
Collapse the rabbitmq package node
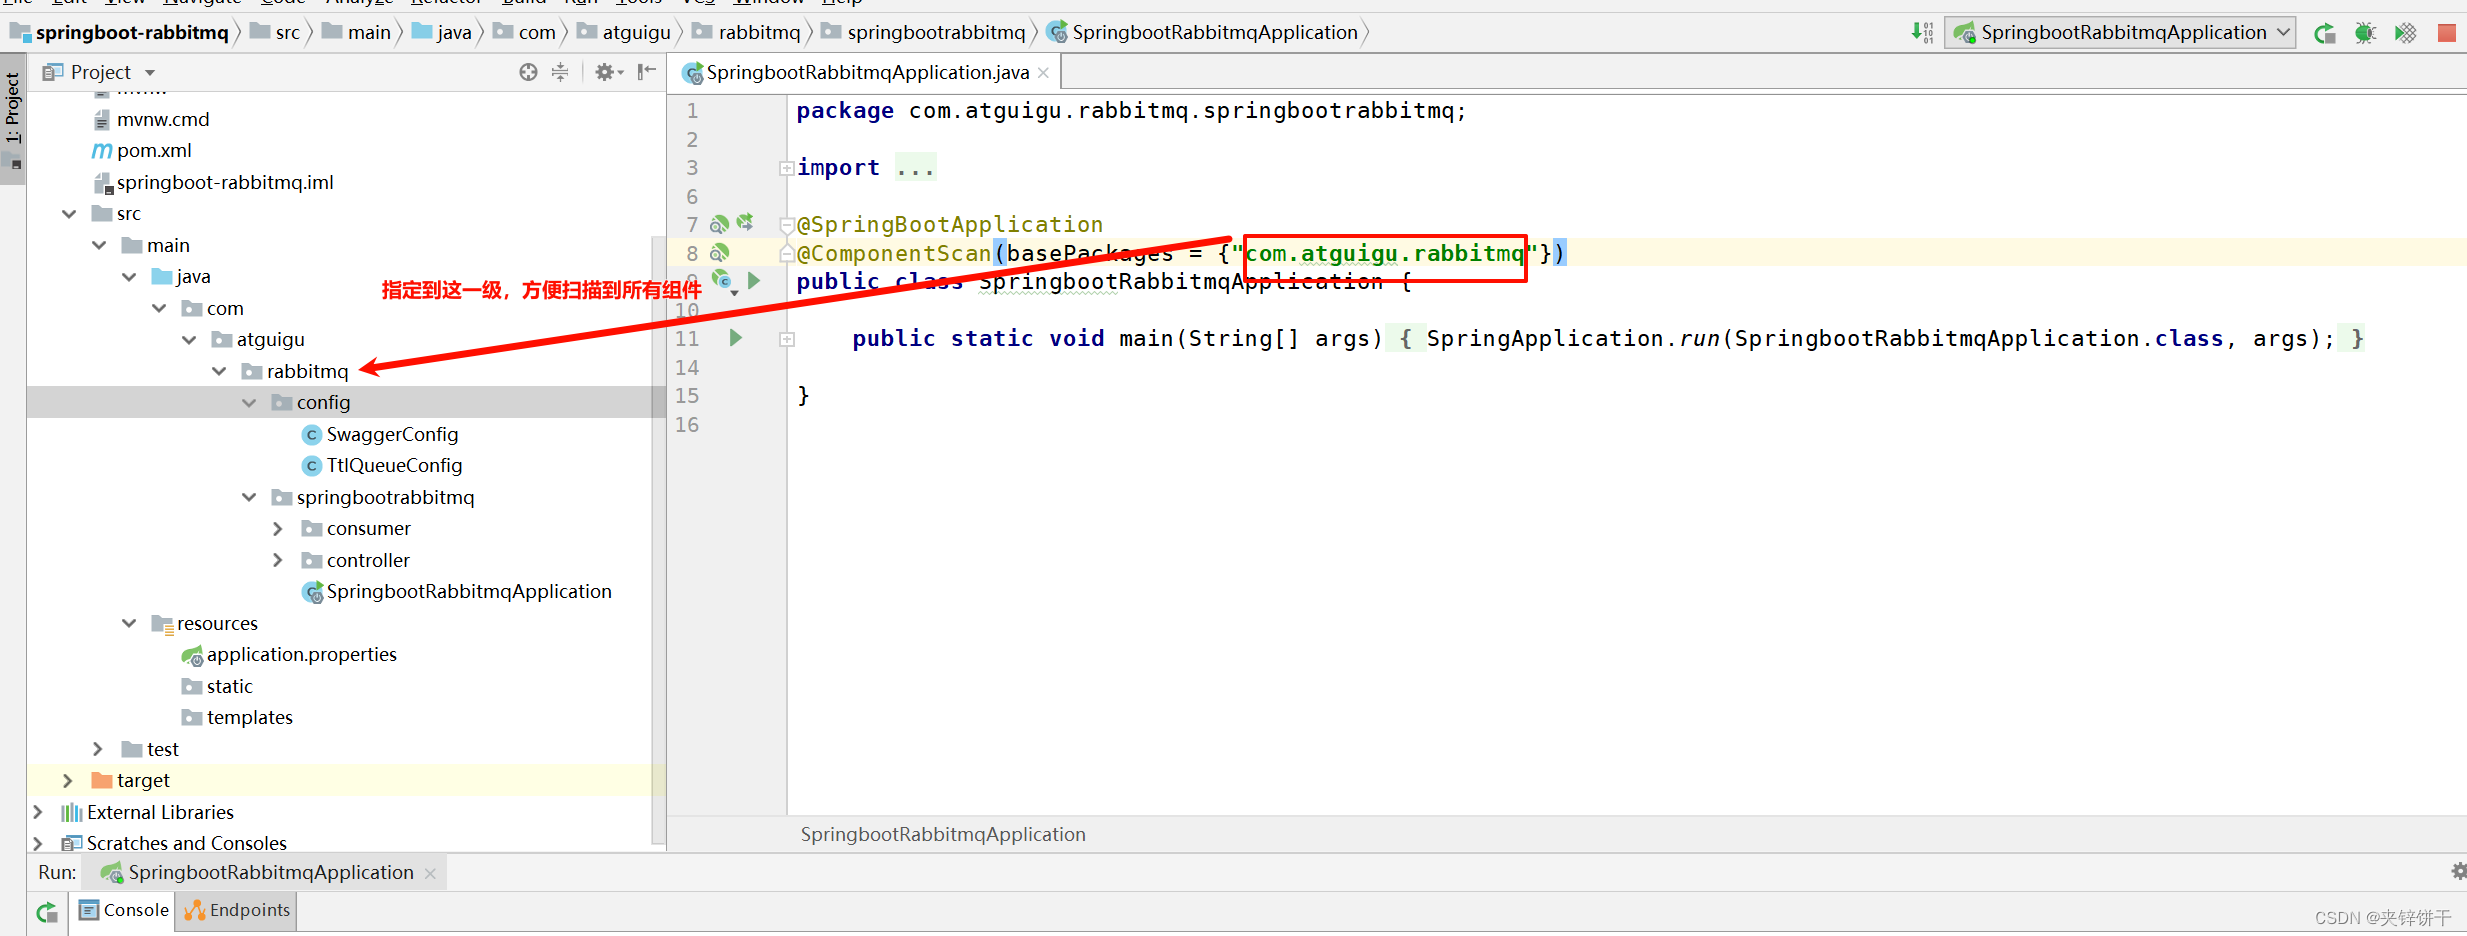coord(219,371)
